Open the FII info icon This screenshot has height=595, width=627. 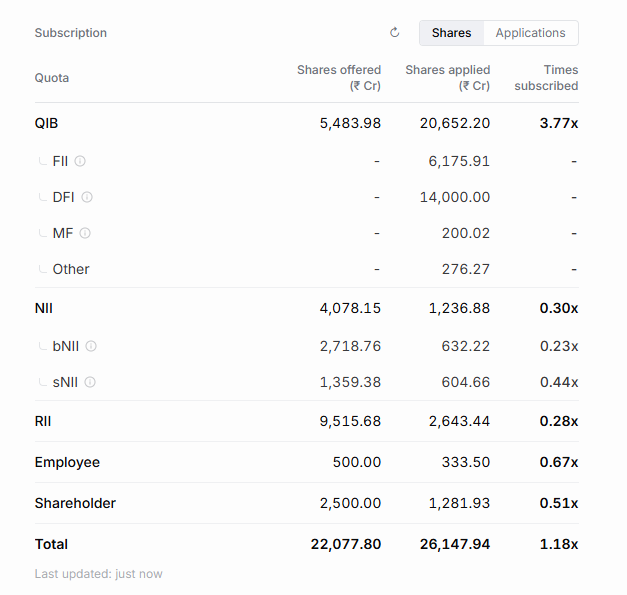coord(80,161)
